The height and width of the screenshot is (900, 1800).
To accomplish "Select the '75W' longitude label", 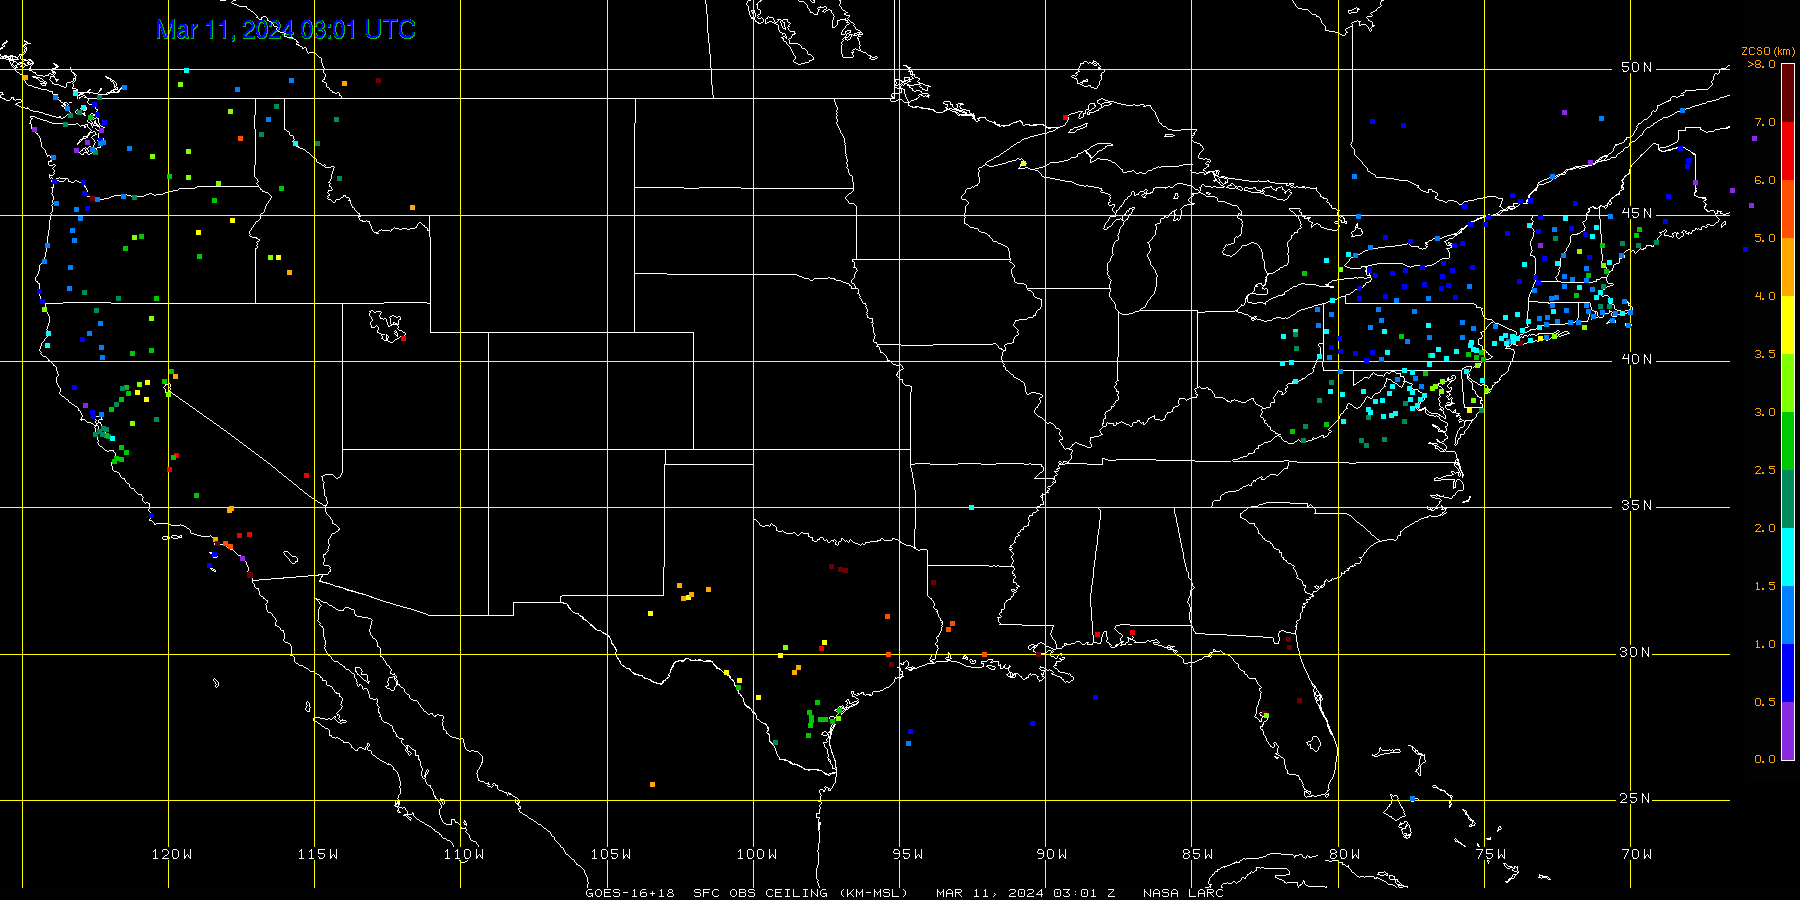I will coord(1491,854).
